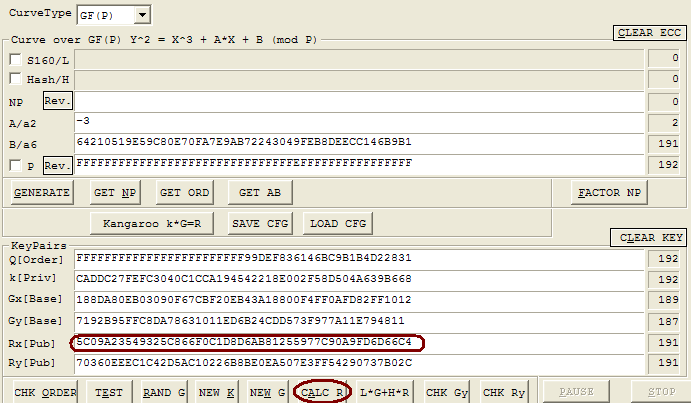691x403 pixels.
Task: Open the CurveType GF(P) dropdown
Action: pyautogui.click(x=142, y=15)
